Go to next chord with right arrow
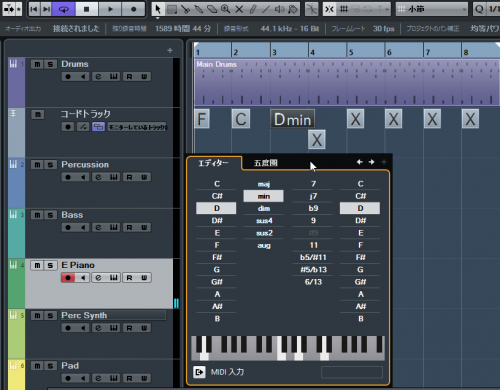This screenshot has height=390, width=500. click(x=371, y=162)
